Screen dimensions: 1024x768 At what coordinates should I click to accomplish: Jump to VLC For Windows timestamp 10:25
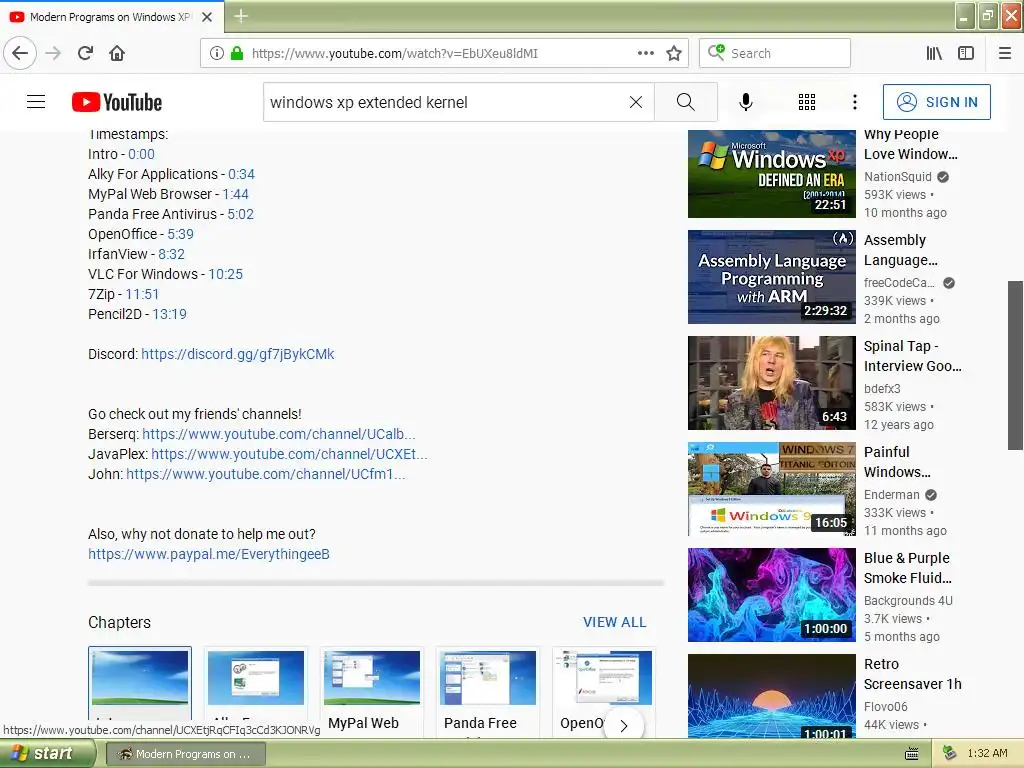pos(225,274)
